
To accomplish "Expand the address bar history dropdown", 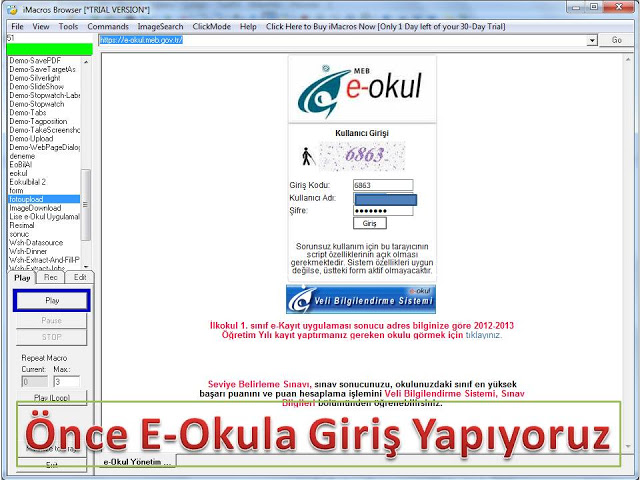I will pos(592,40).
